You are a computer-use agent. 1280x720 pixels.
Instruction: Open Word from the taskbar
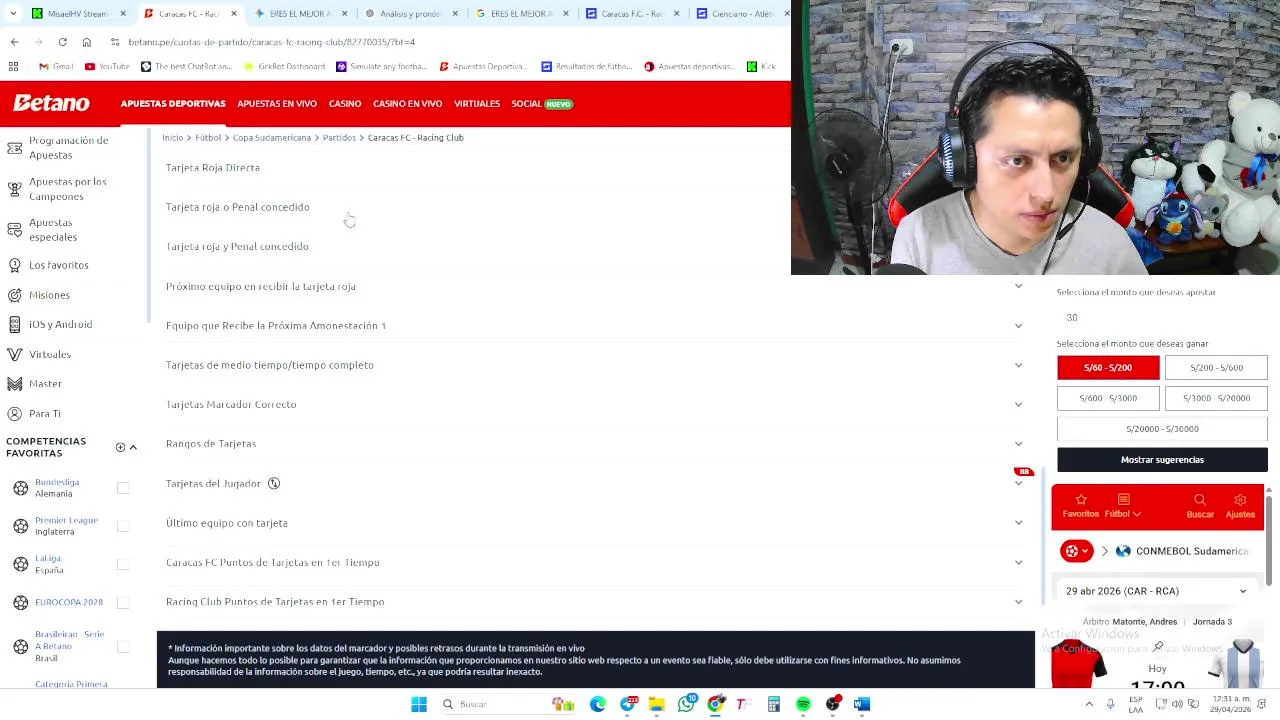tap(862, 704)
